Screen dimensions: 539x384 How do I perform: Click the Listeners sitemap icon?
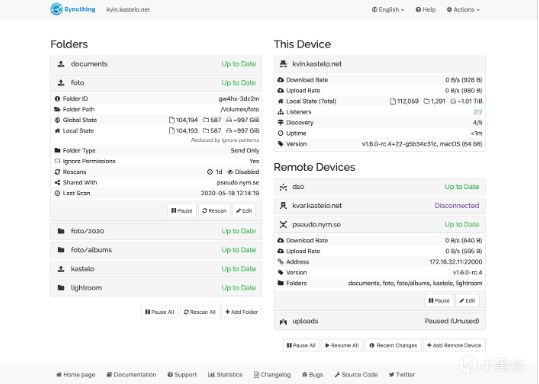(x=280, y=112)
